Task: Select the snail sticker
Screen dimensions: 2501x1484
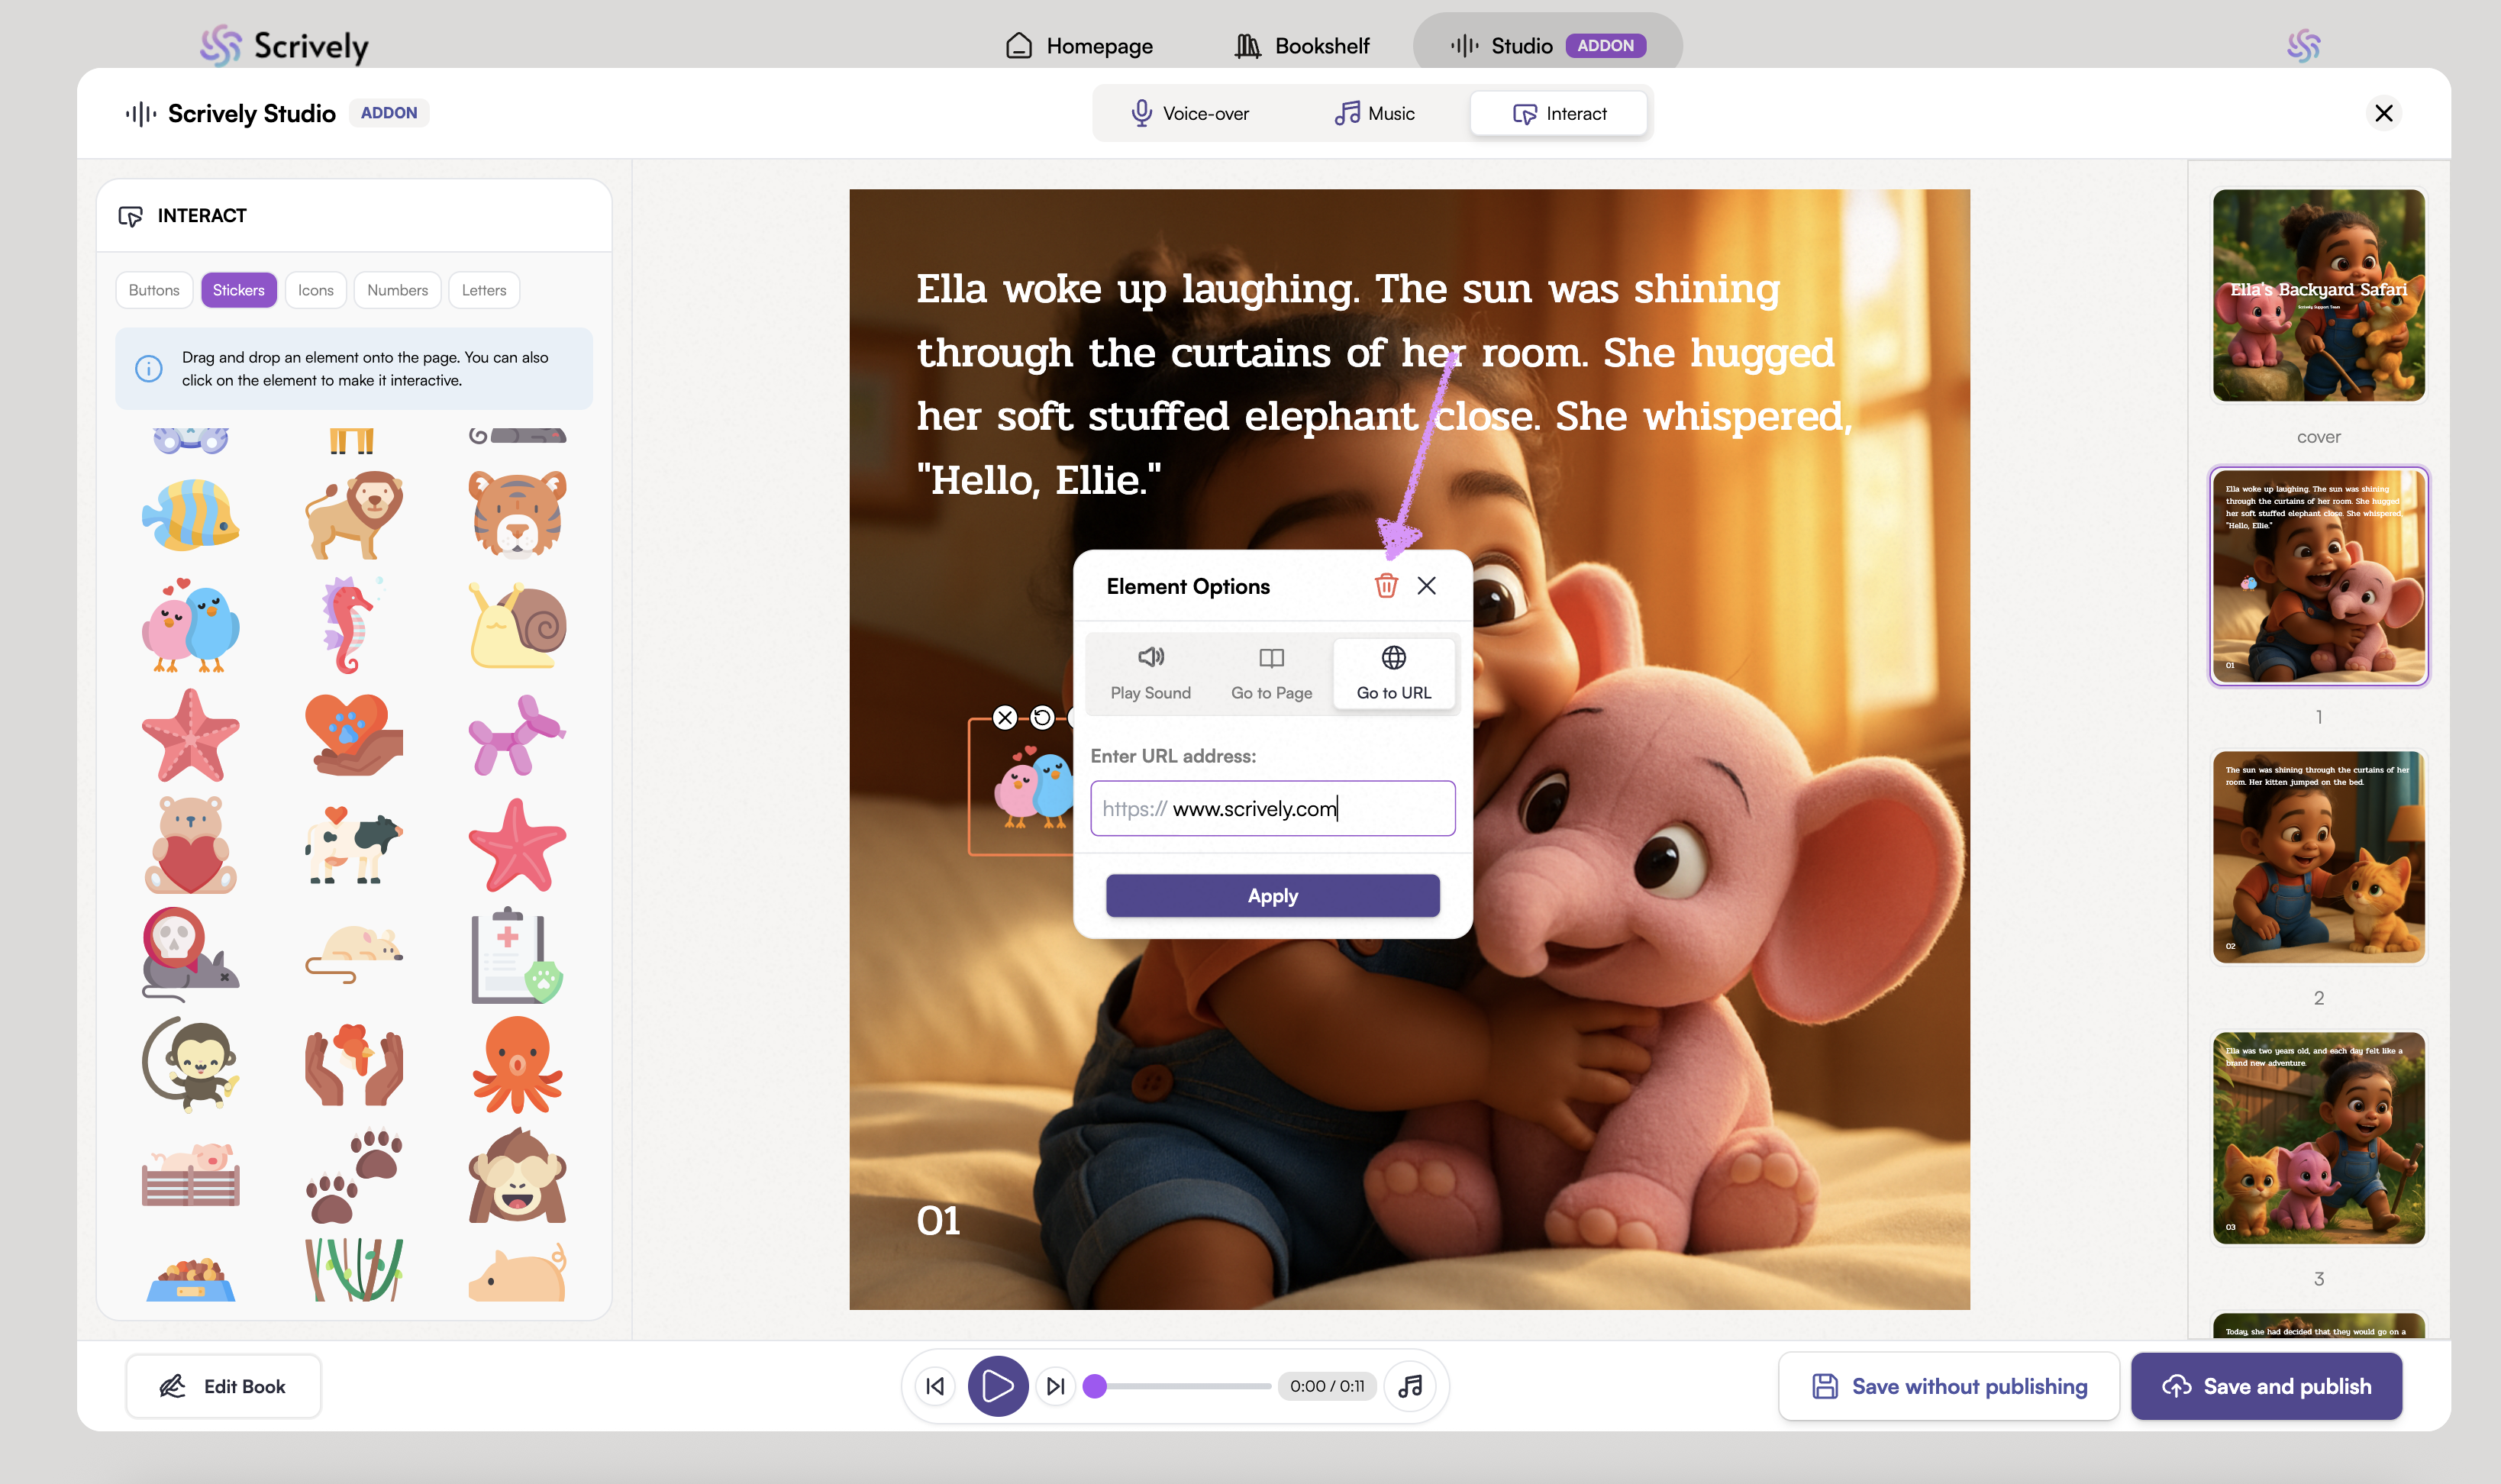Action: [517, 626]
